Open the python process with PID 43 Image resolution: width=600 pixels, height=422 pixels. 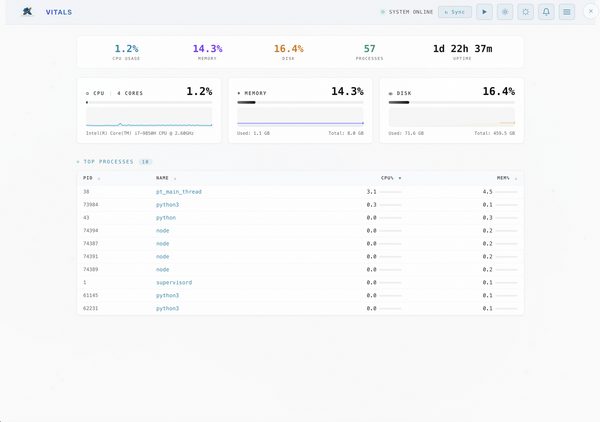pyautogui.click(x=166, y=218)
